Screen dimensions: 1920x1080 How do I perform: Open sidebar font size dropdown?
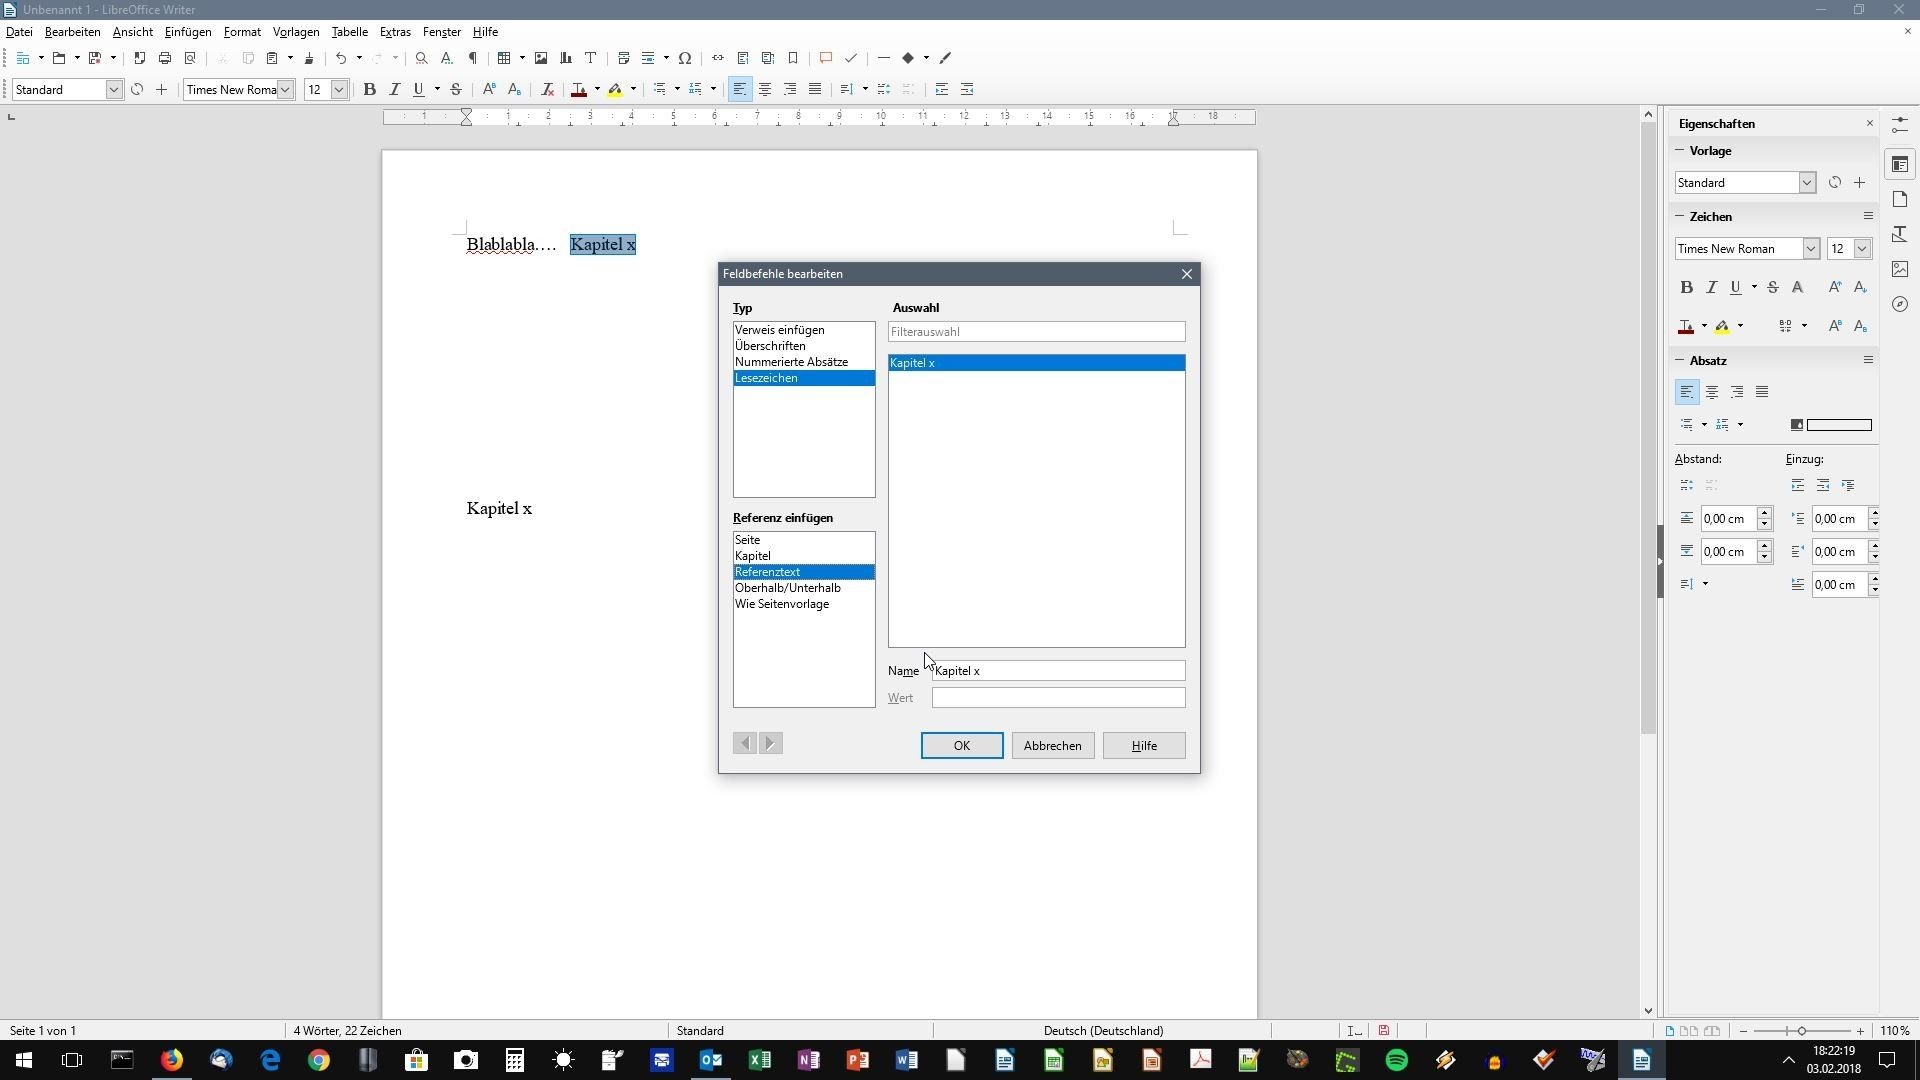tap(1862, 249)
